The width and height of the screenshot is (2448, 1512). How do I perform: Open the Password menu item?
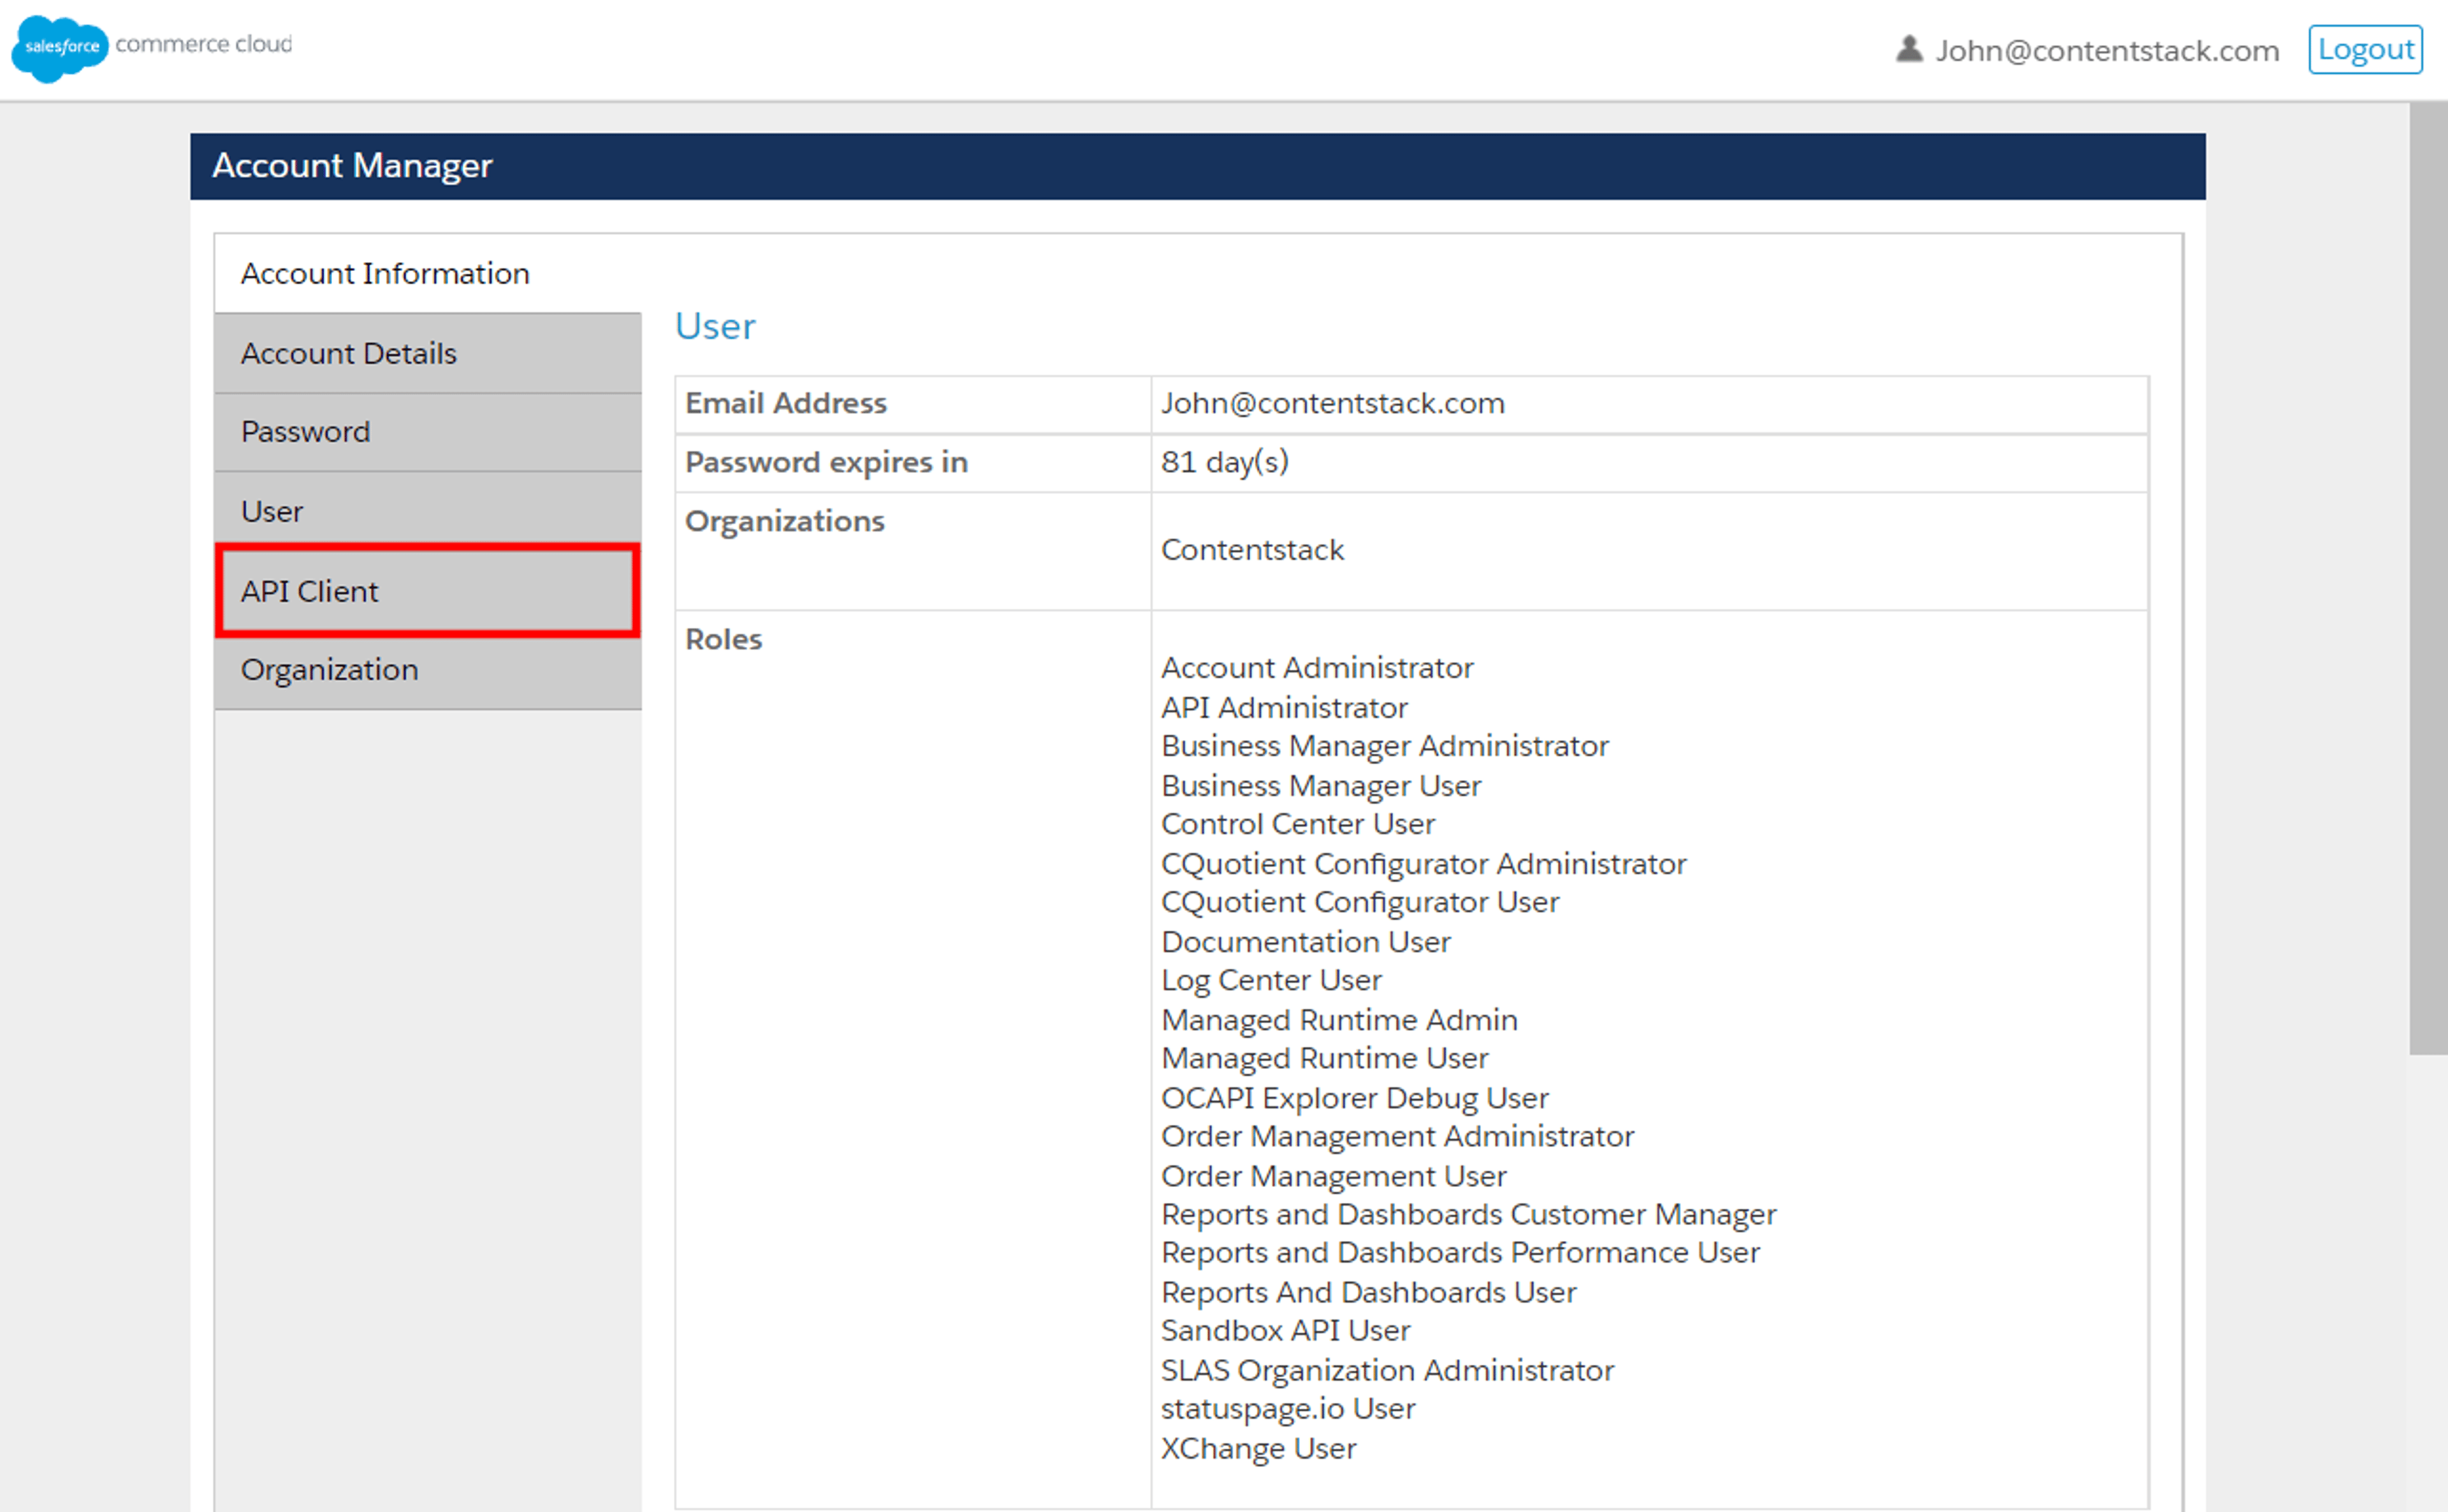coord(428,432)
